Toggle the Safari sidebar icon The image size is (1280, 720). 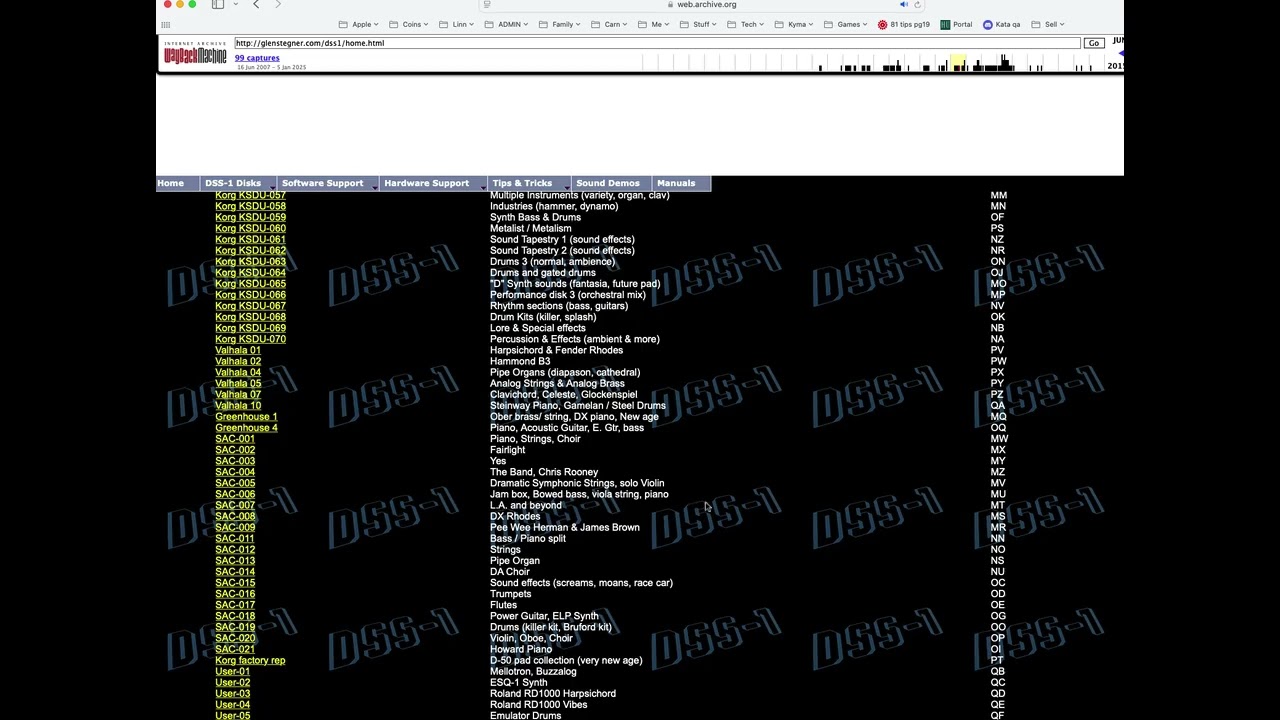click(218, 4)
